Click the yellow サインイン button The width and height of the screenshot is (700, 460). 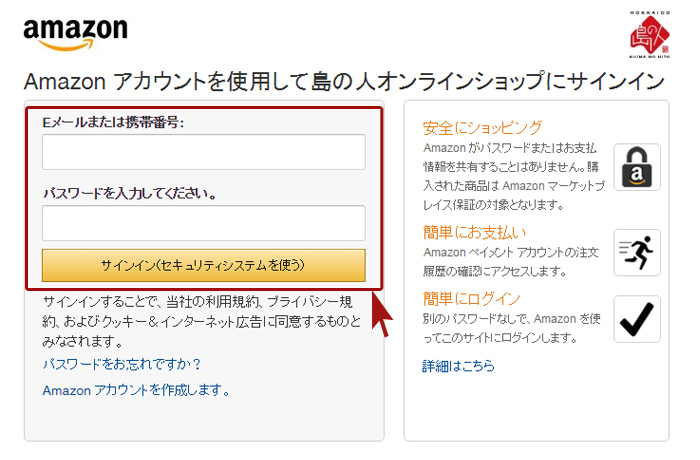204,265
